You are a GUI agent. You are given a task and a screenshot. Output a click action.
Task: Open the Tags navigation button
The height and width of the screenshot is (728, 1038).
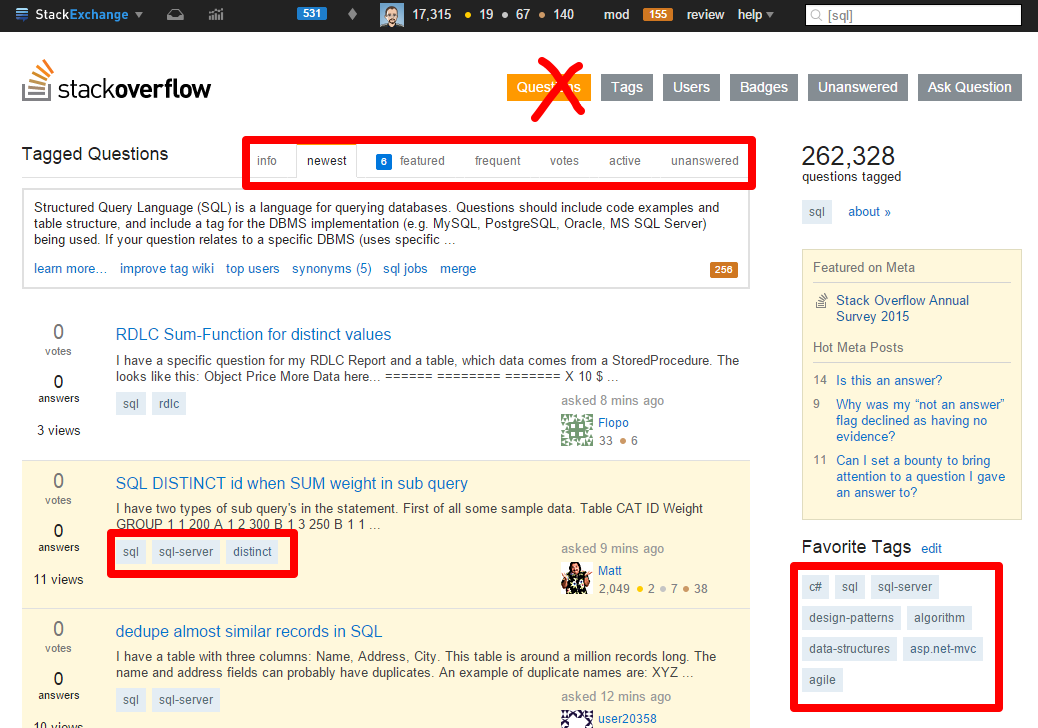coord(627,87)
